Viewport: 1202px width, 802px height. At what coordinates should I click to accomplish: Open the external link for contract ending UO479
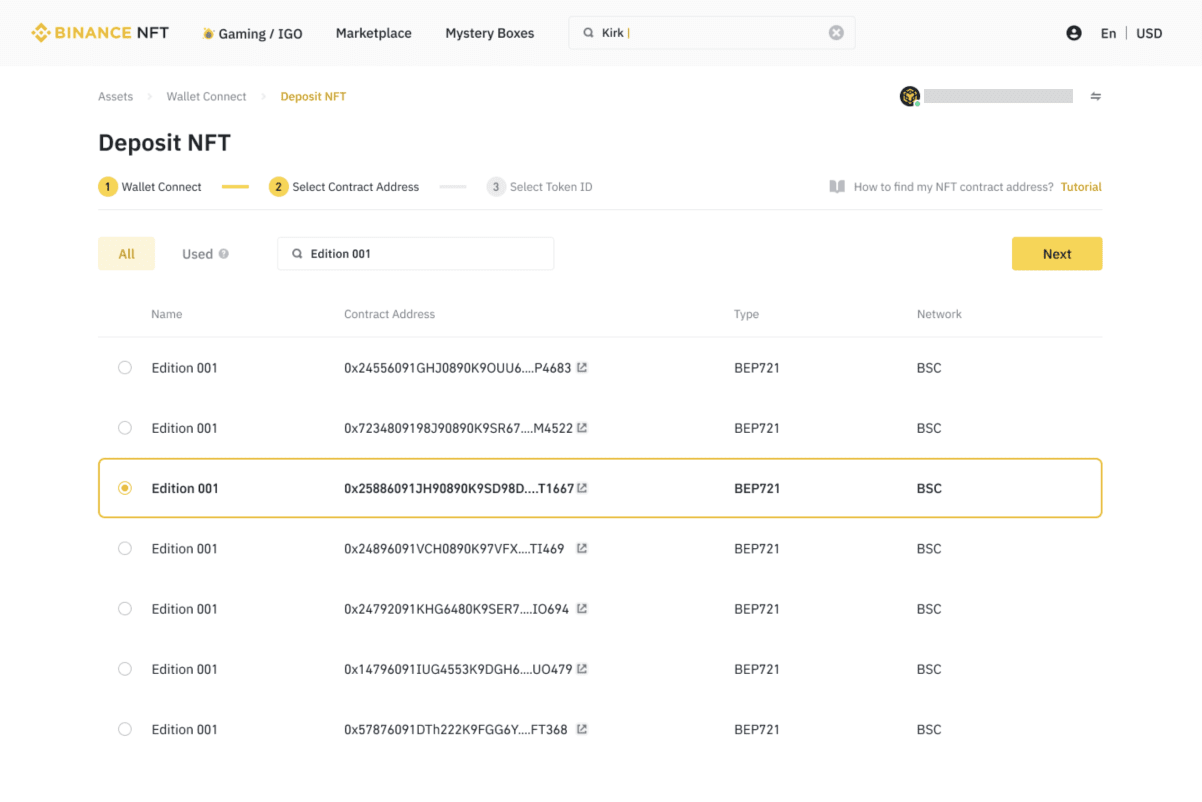point(582,668)
